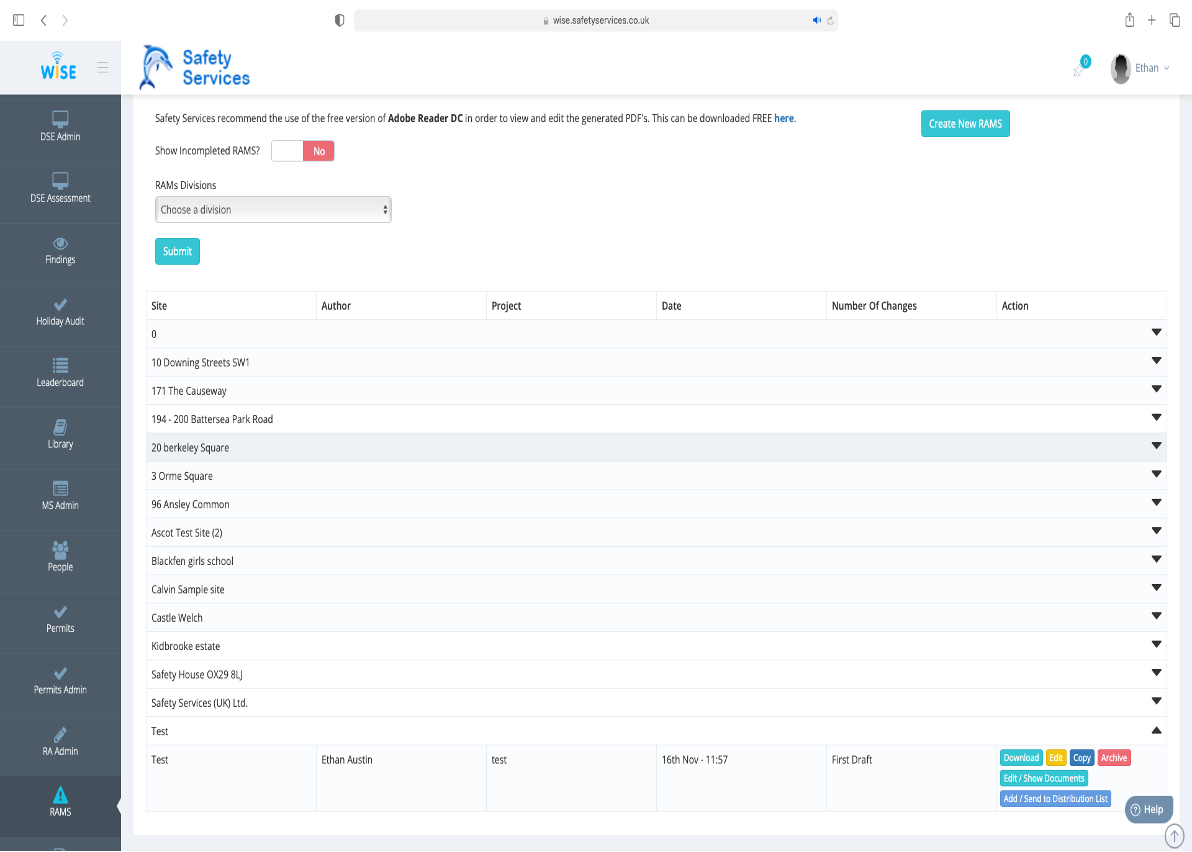Expand 194 - 200 Battersea Park Road row
The width and height of the screenshot is (1192, 852).
(1156, 417)
